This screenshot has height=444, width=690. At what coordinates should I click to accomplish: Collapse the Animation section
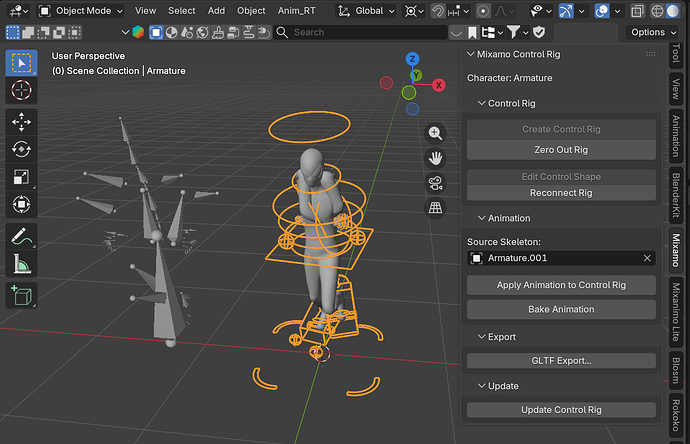(x=482, y=218)
